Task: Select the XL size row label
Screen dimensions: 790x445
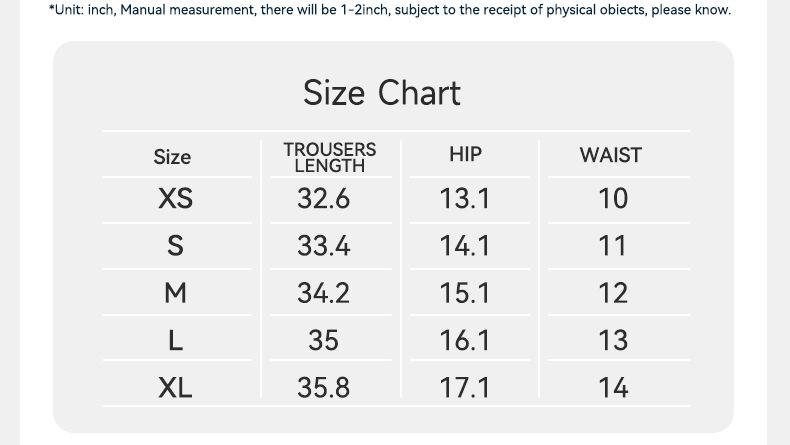Action: (175, 388)
